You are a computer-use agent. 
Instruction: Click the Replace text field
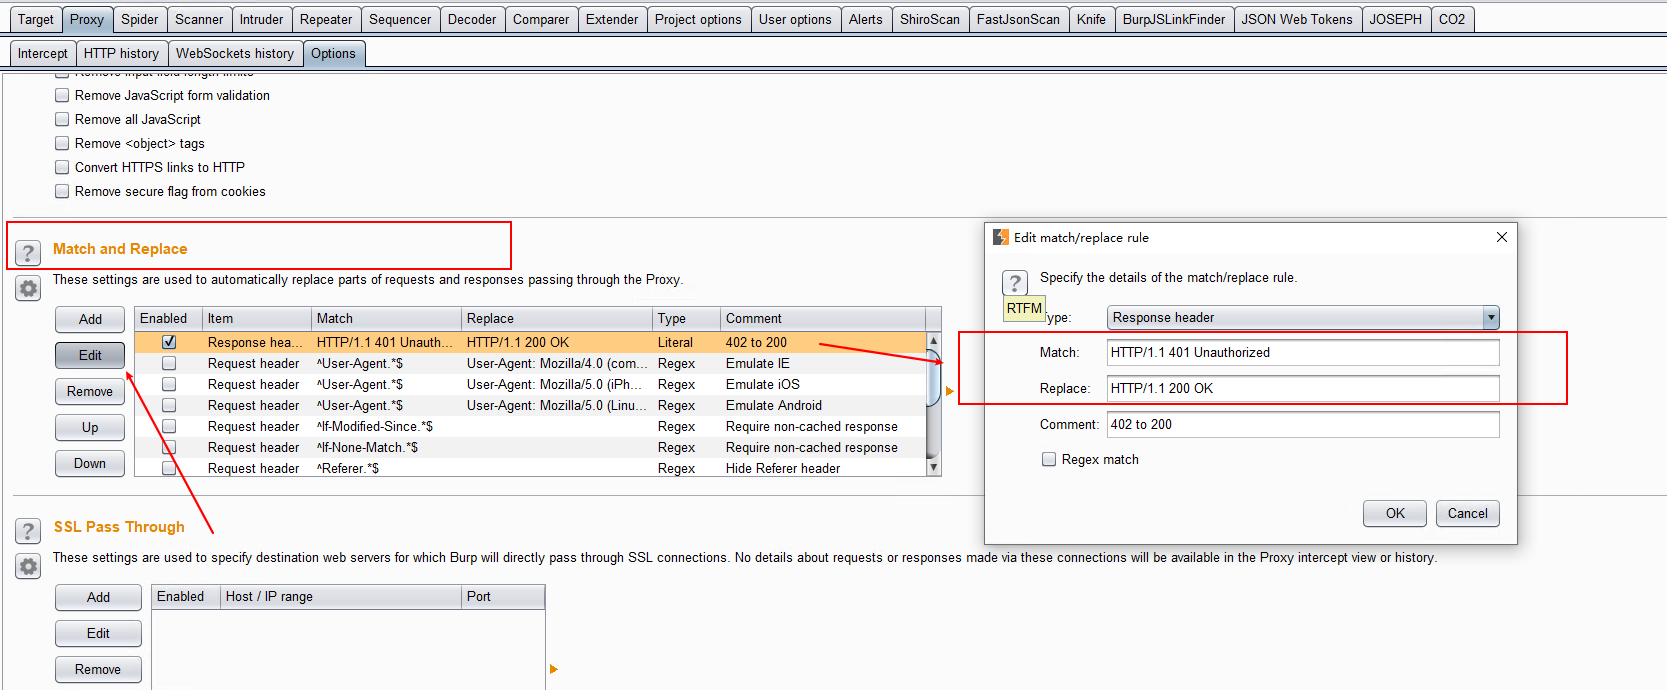(x=1302, y=388)
